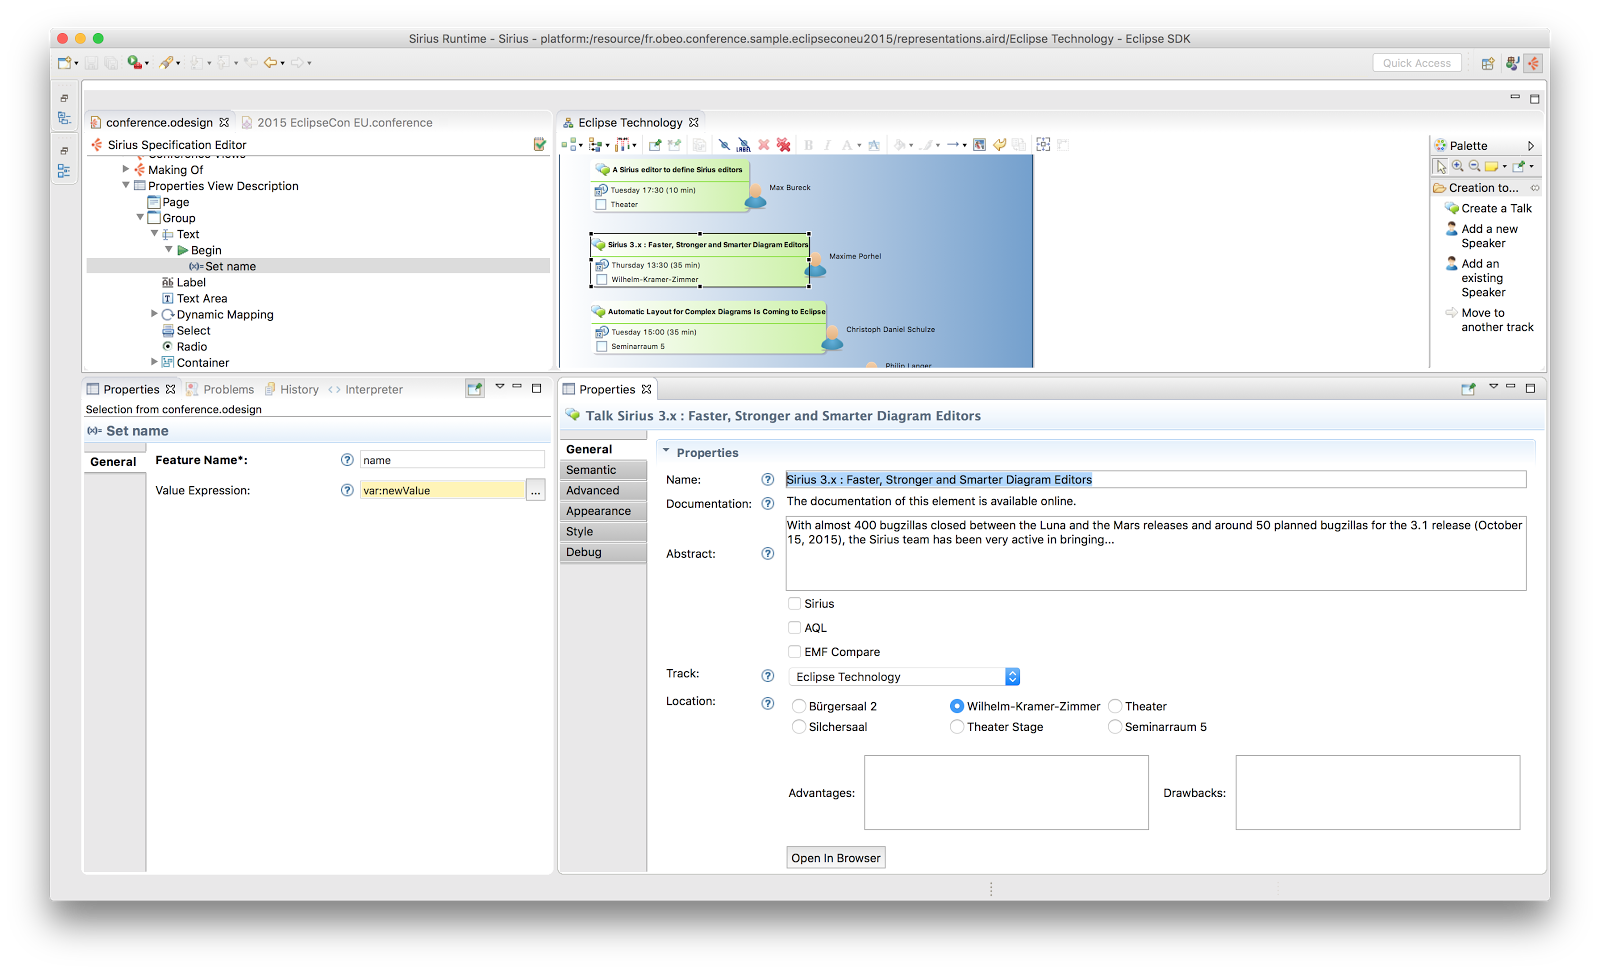1600x972 pixels.
Task: Select the Theater Stage radio button
Action: click(x=957, y=727)
